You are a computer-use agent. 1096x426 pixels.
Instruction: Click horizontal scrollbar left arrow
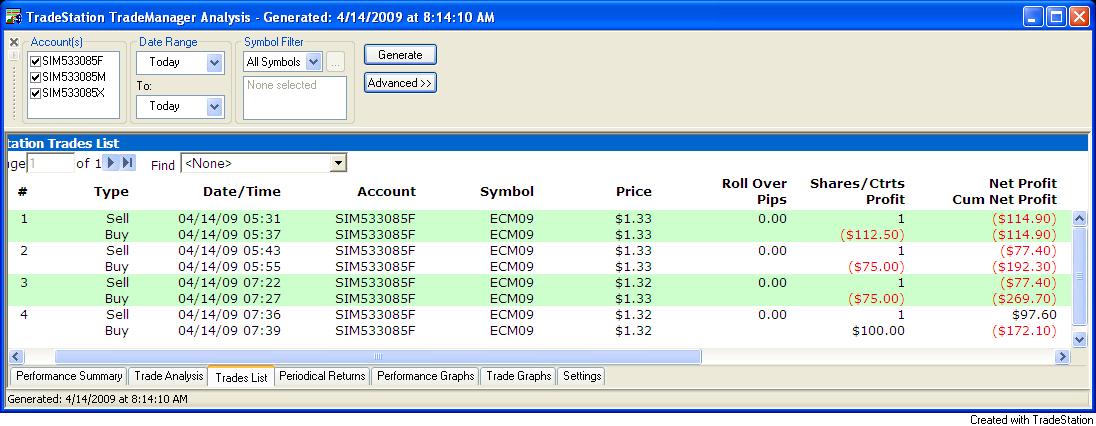coord(17,357)
